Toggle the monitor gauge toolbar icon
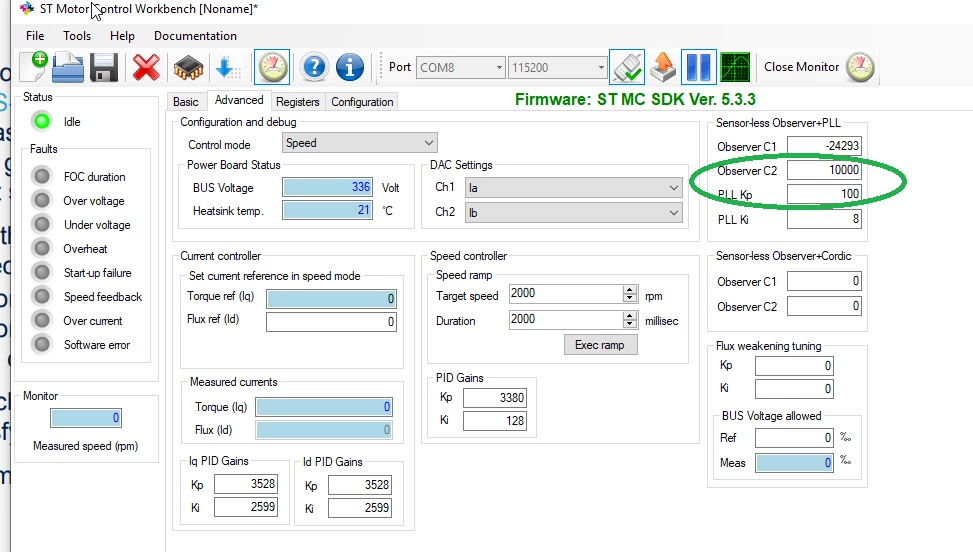Viewport: 973px width, 552px height. tap(272, 67)
